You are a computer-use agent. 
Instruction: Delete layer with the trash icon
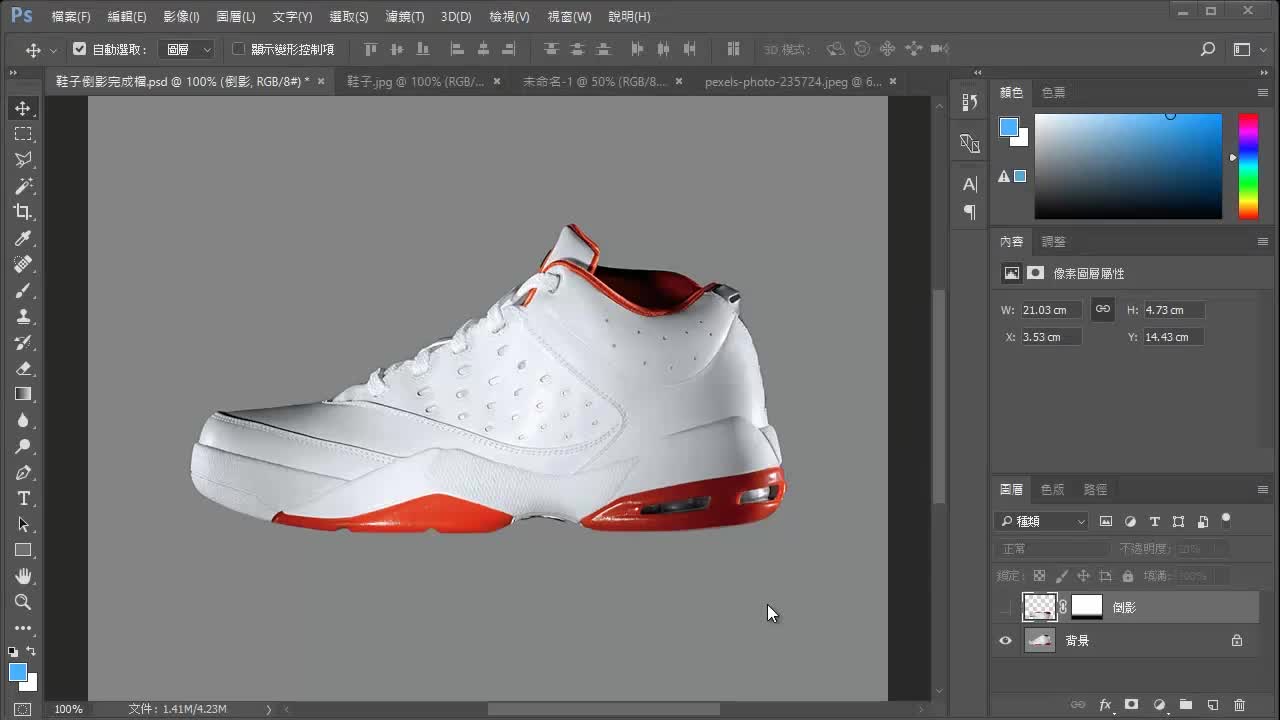[x=1240, y=705]
